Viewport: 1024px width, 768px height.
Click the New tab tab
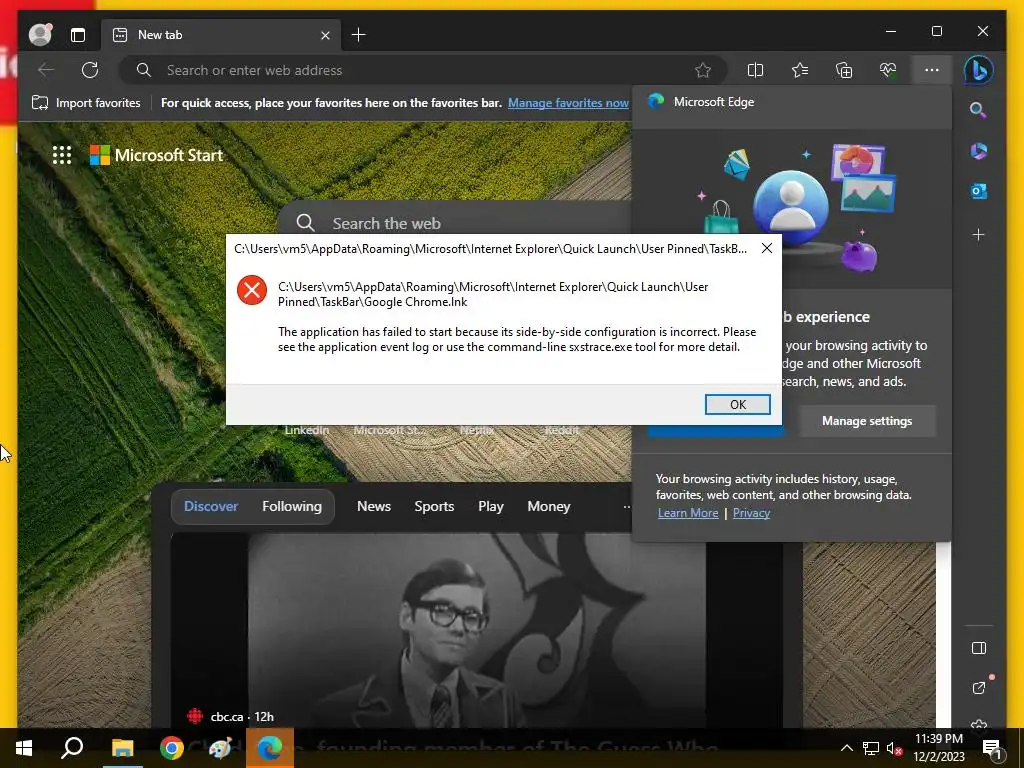221,35
